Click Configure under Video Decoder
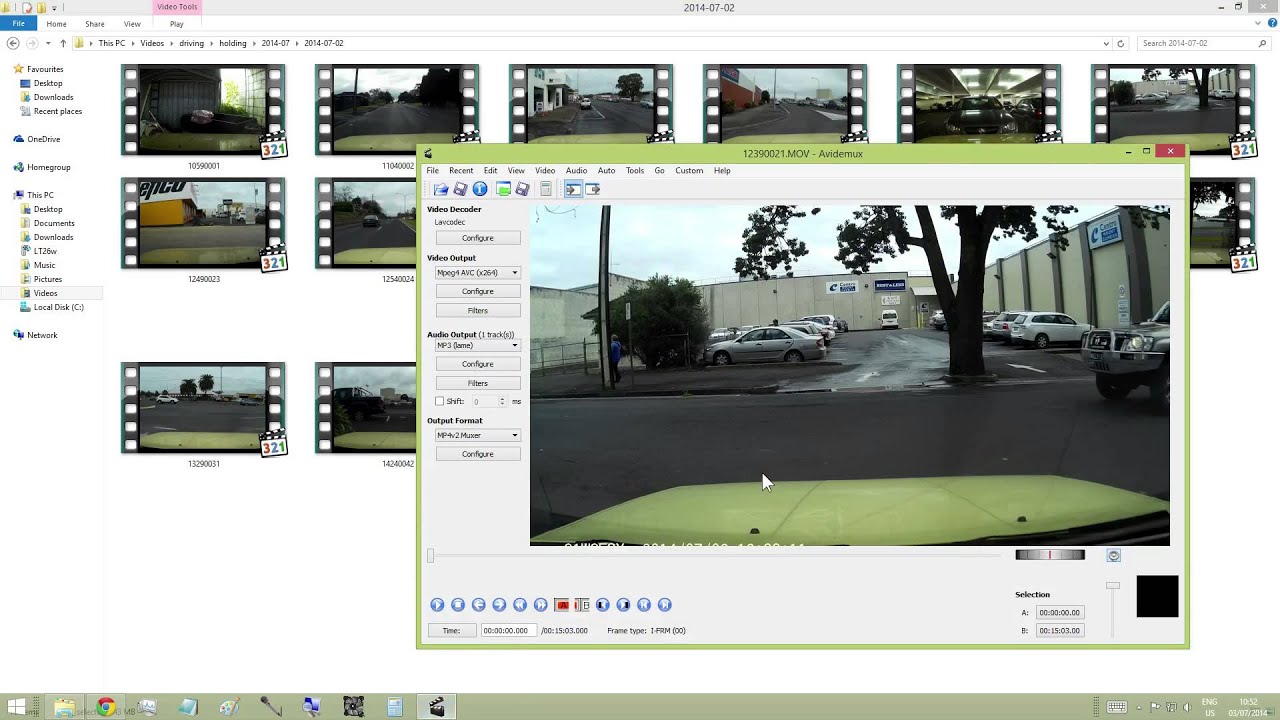 (x=478, y=238)
